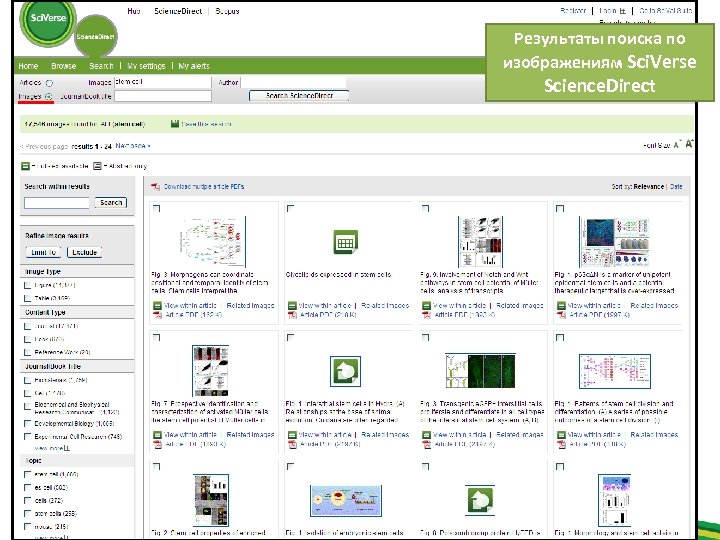Click the PDF icon under Fig. 1 Patterns of division

pyautogui.click(x=561, y=444)
